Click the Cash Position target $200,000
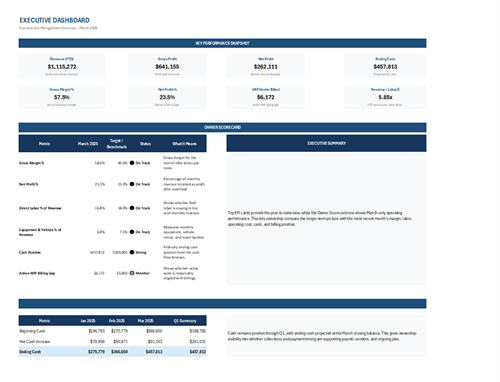Image resolution: width=500 pixels, height=382 pixels. (x=120, y=252)
